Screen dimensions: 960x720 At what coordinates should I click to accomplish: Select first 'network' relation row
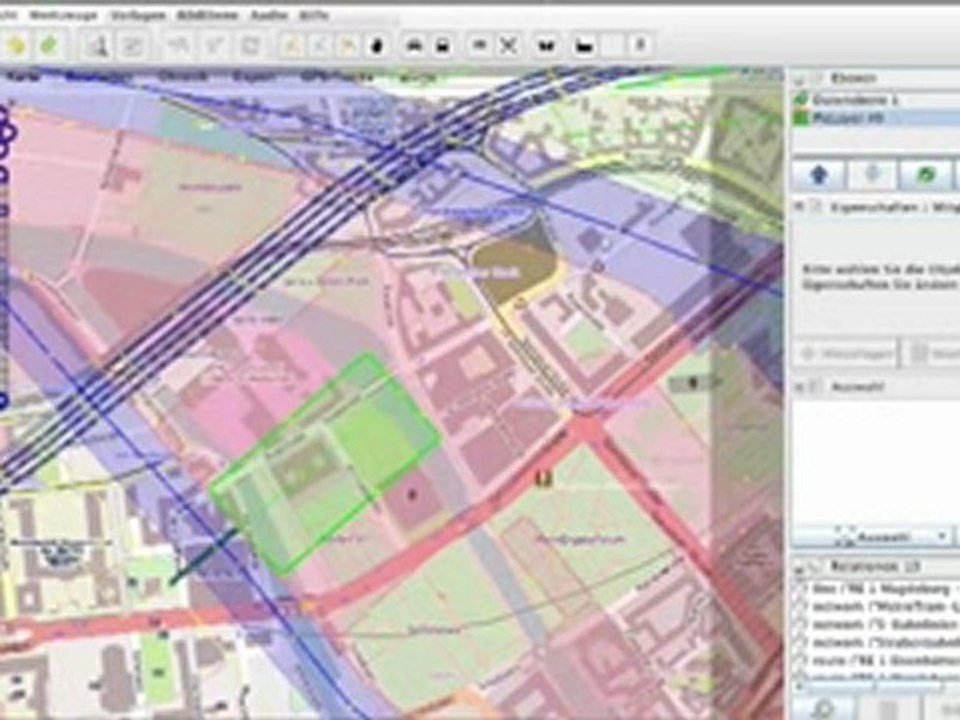coord(878,607)
